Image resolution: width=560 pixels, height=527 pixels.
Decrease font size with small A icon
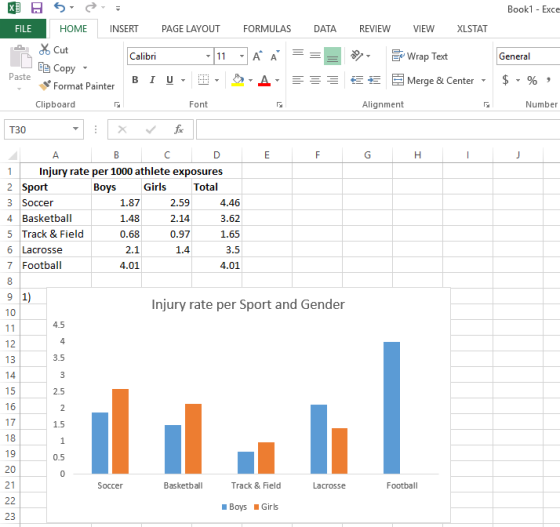pos(275,56)
